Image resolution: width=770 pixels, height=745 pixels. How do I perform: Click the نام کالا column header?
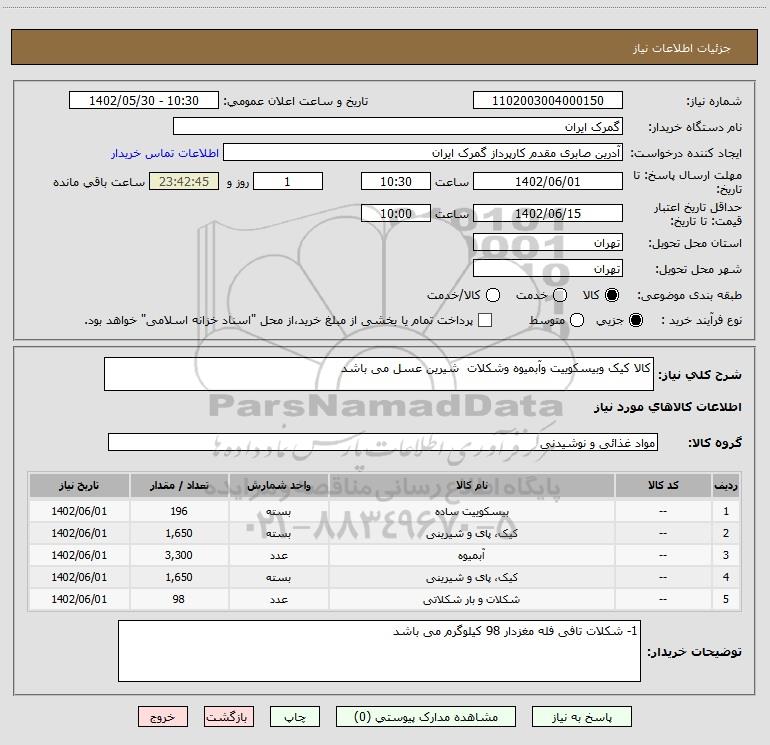pos(471,485)
